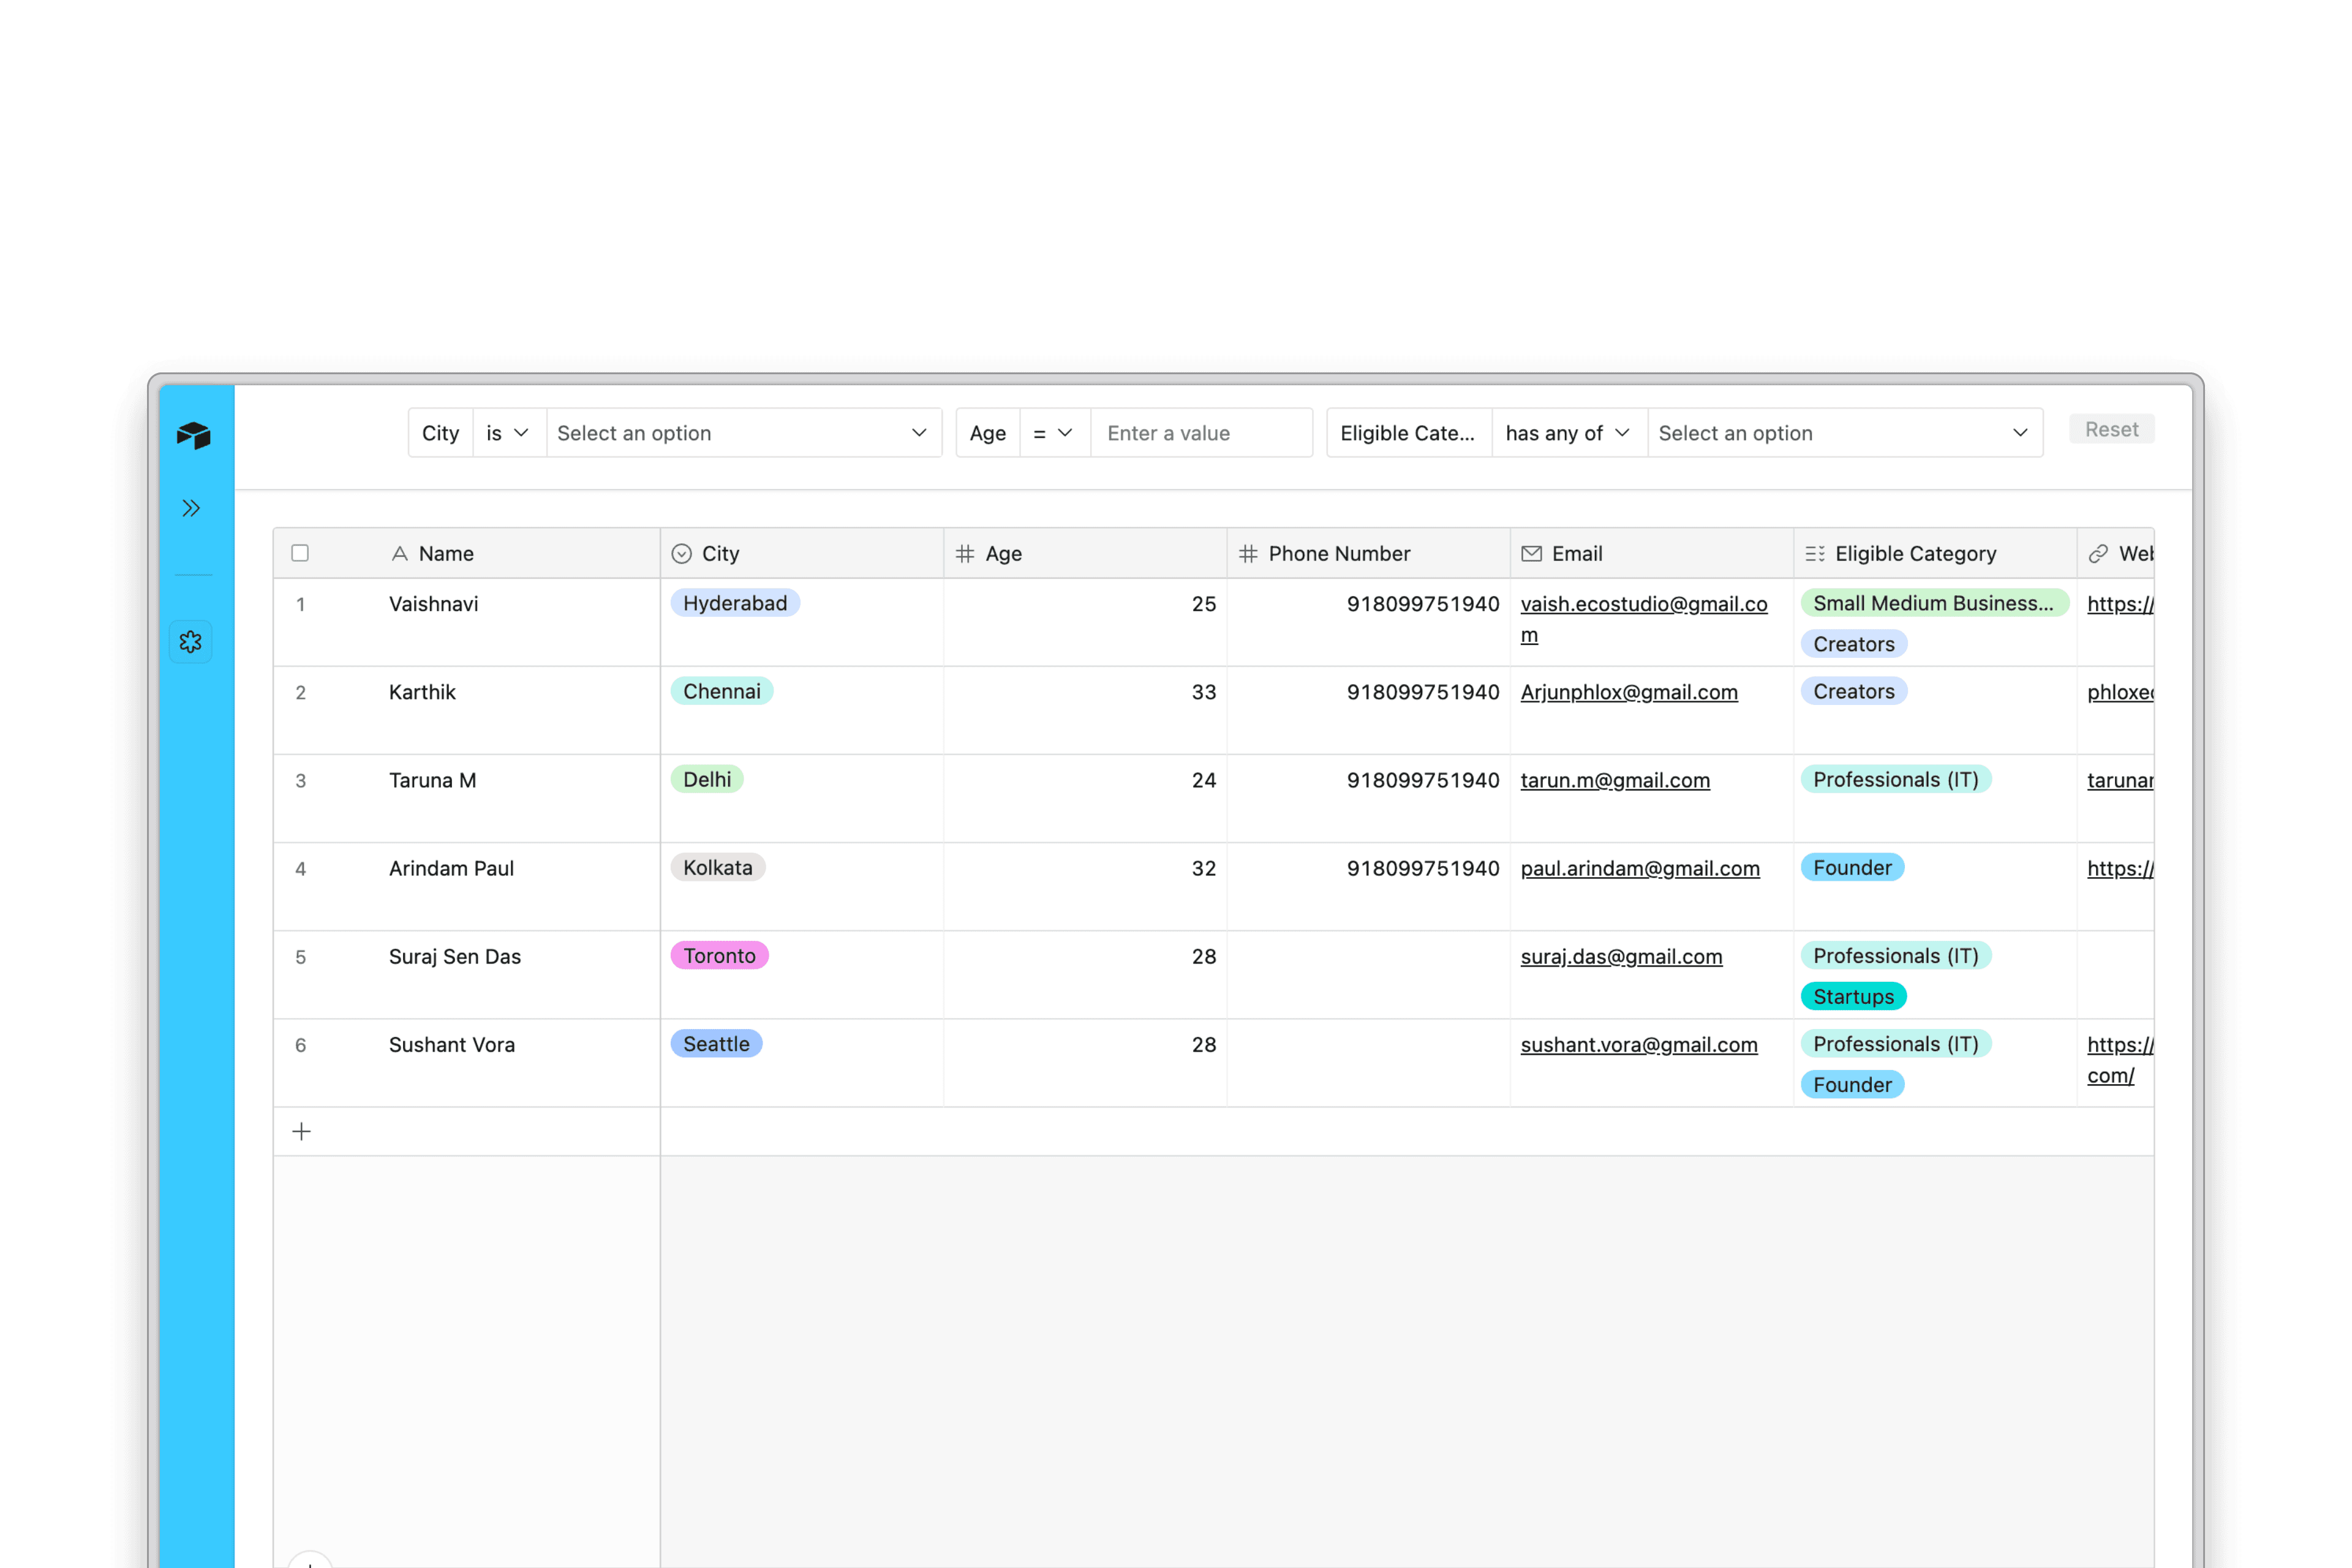Click the Eligible Category multi-select icon

[1814, 553]
